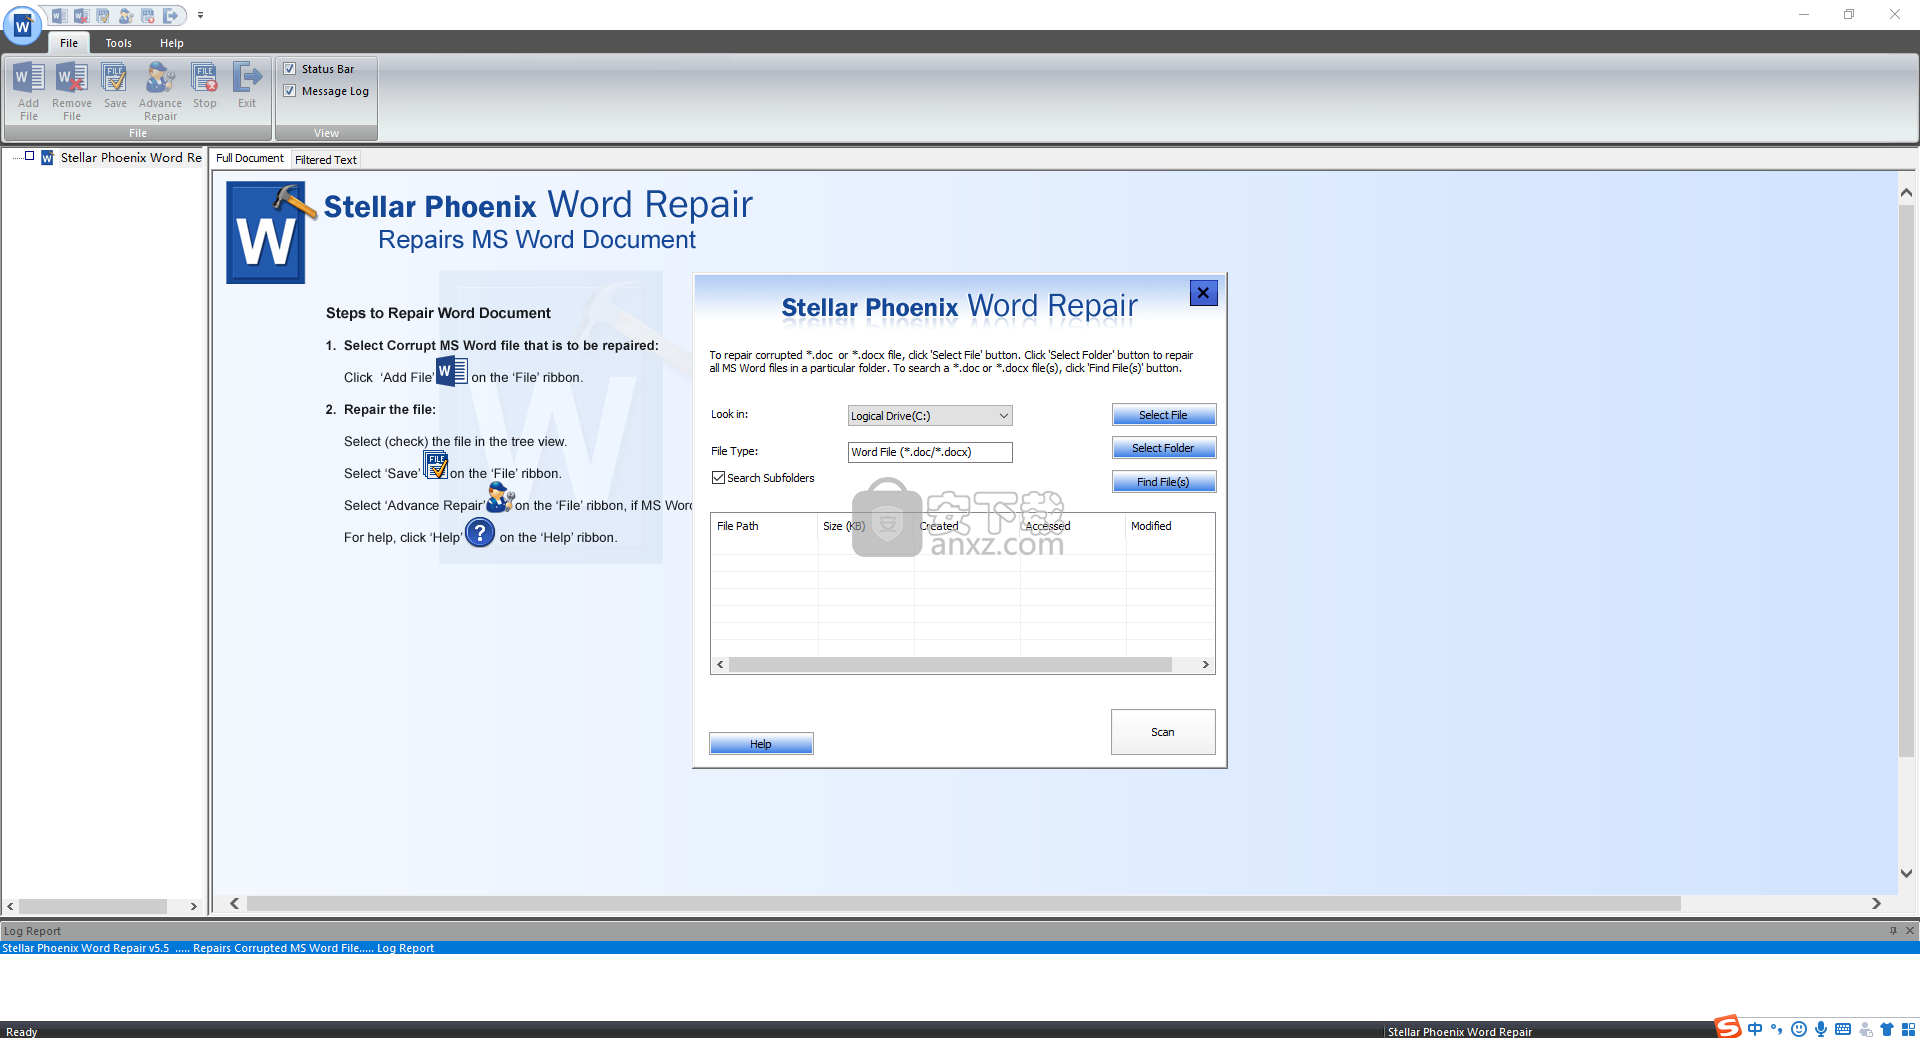Open the Look in drive dropdown
Screen dimensions: 1920x1038
coord(930,416)
